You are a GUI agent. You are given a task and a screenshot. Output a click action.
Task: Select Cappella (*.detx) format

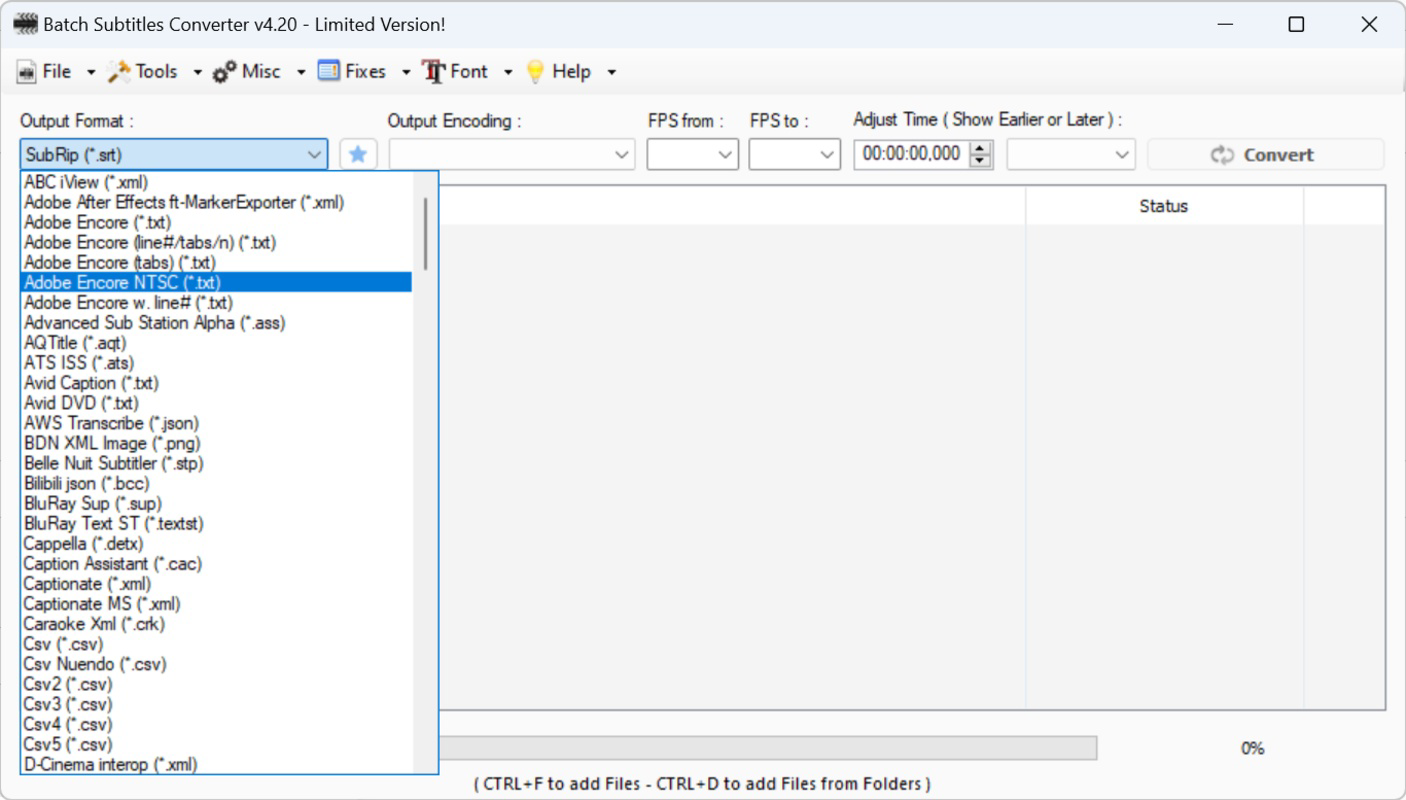coord(216,543)
